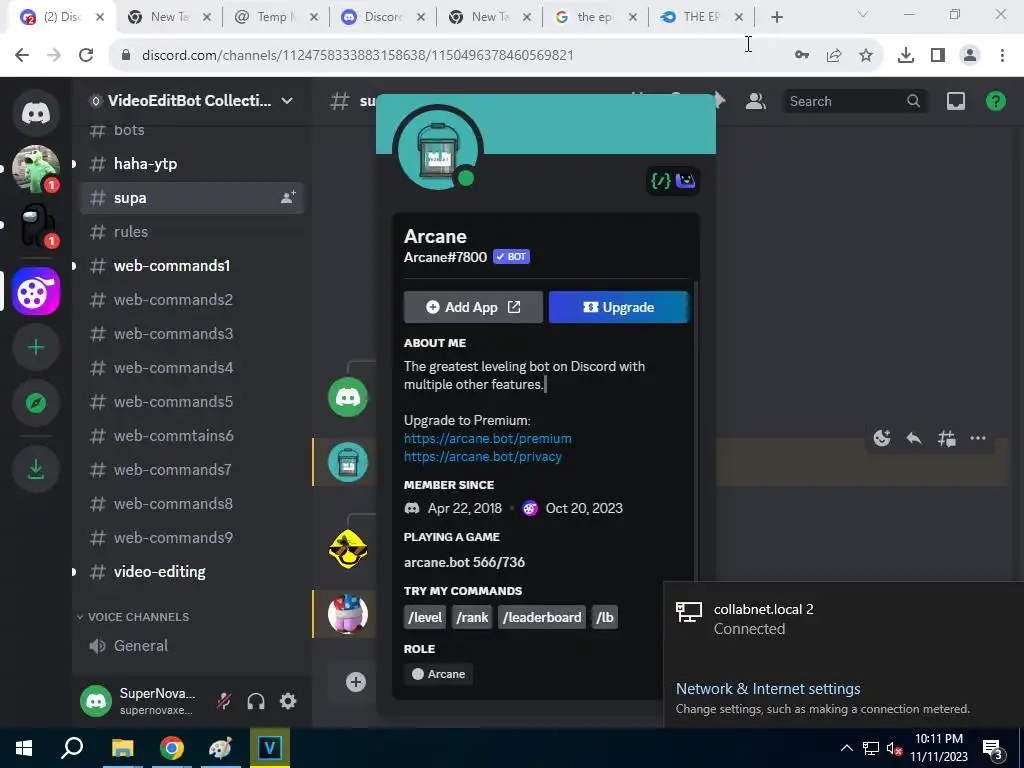
Task: Click the Add App button
Action: coord(473,307)
